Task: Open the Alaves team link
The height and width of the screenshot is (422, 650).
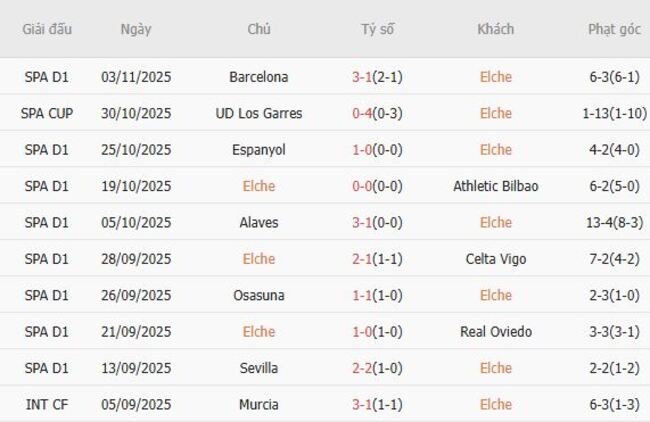Action: (x=258, y=223)
